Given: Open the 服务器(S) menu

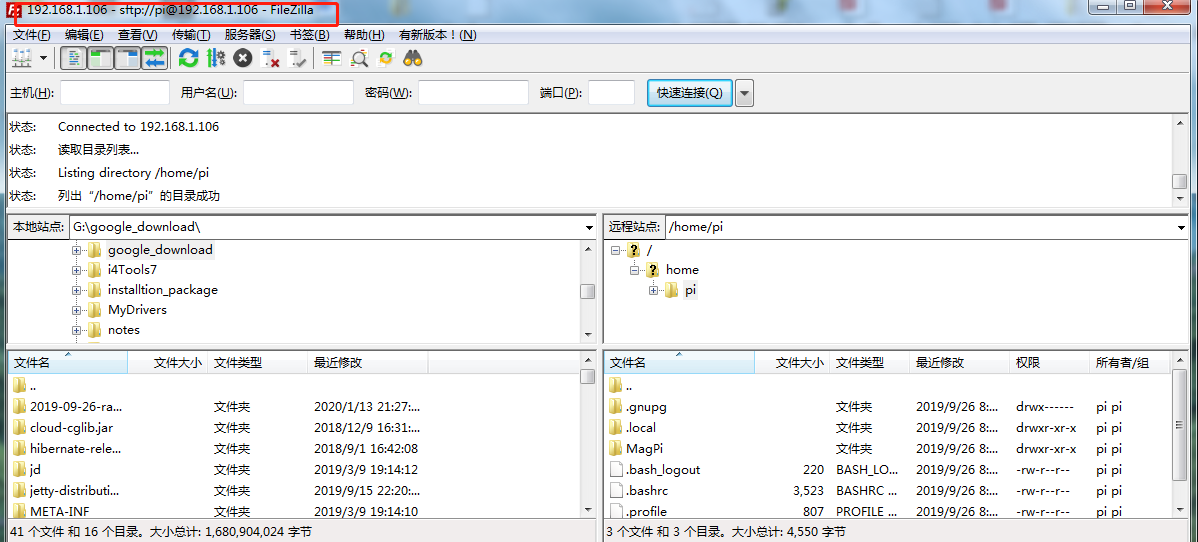Looking at the screenshot, I should (x=250, y=35).
